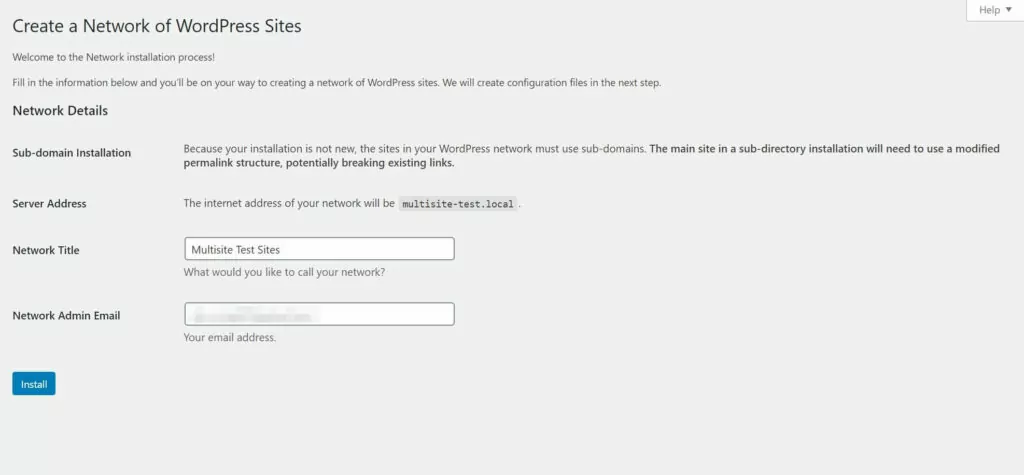Image resolution: width=1024 pixels, height=475 pixels.
Task: Click 'What would you like to call your network?' hint
Action: pyautogui.click(x=284, y=272)
